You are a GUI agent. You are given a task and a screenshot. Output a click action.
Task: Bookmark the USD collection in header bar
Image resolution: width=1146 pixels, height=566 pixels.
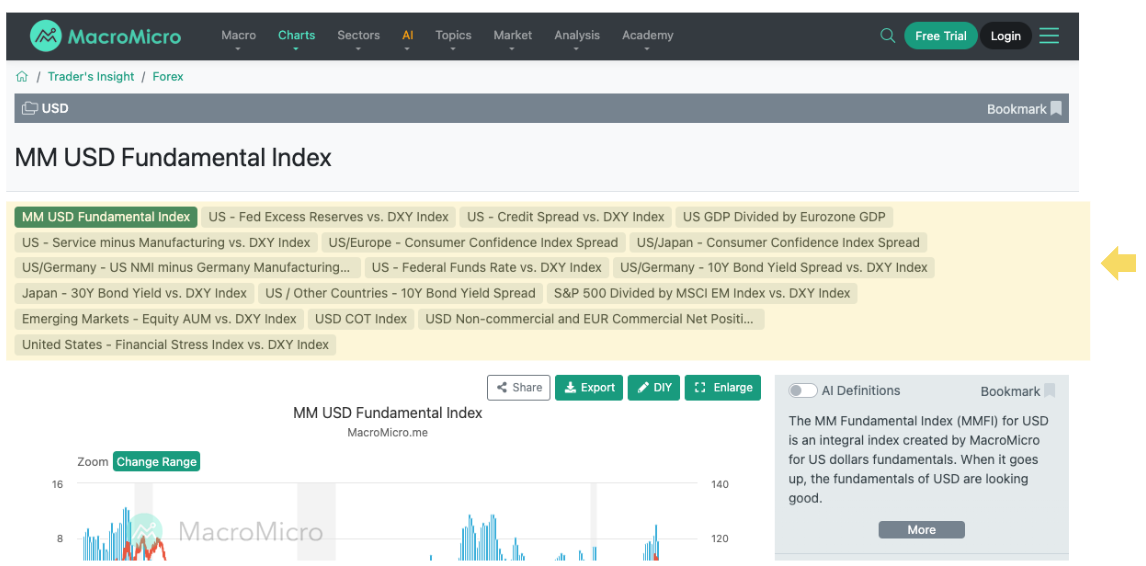pyautogui.click(x=1025, y=109)
